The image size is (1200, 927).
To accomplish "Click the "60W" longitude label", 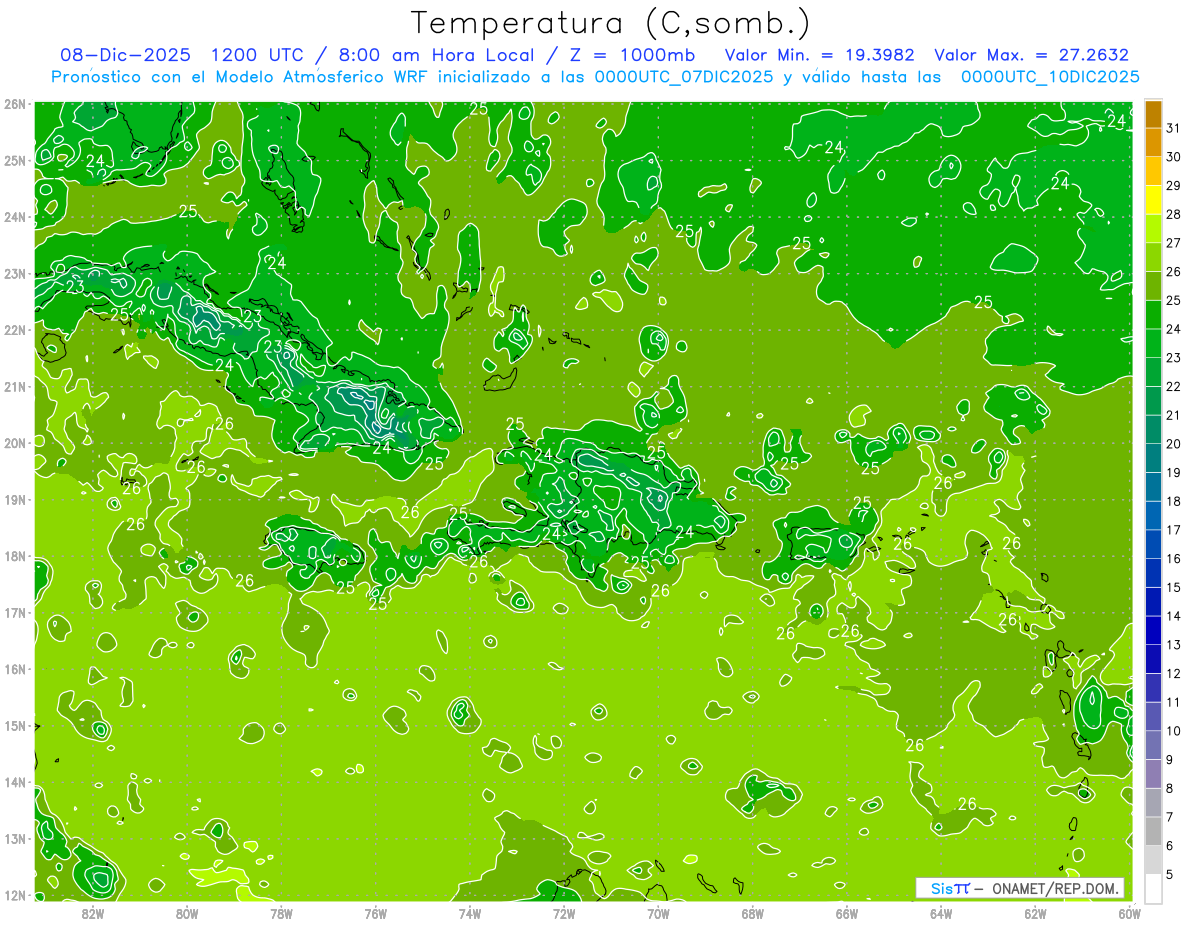I will pyautogui.click(x=1129, y=913).
